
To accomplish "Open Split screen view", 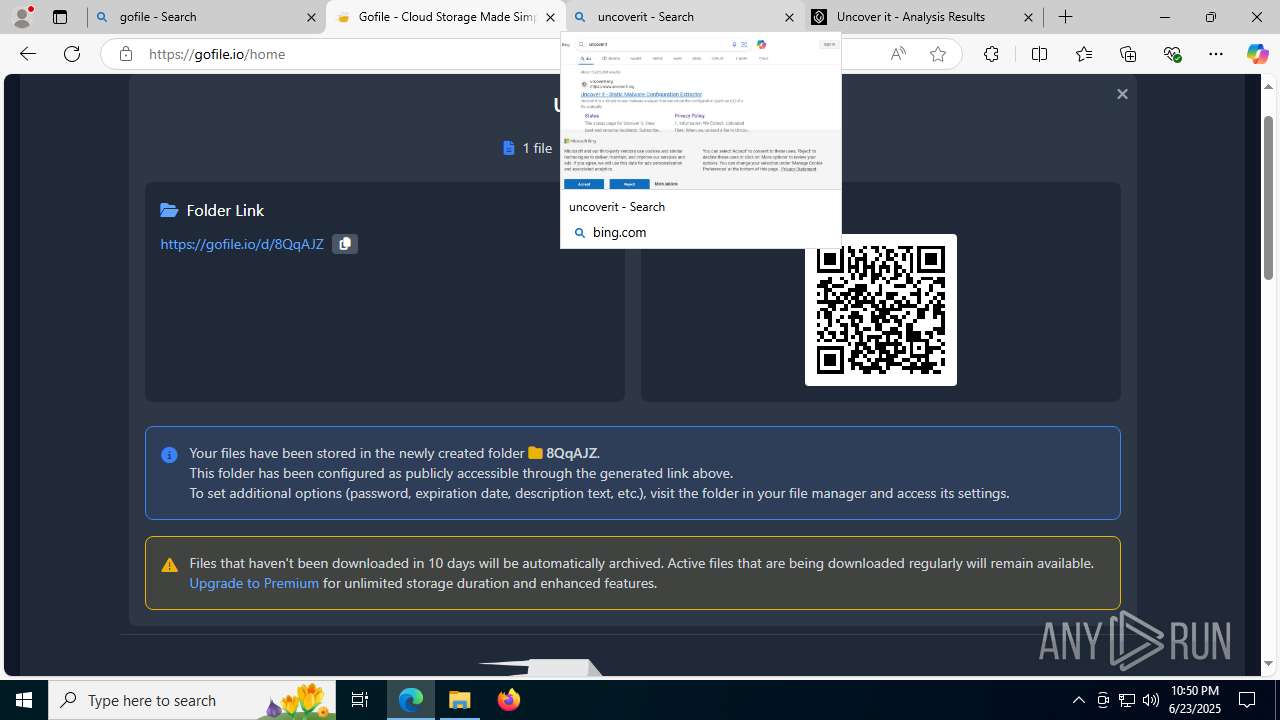I will 1039,54.
